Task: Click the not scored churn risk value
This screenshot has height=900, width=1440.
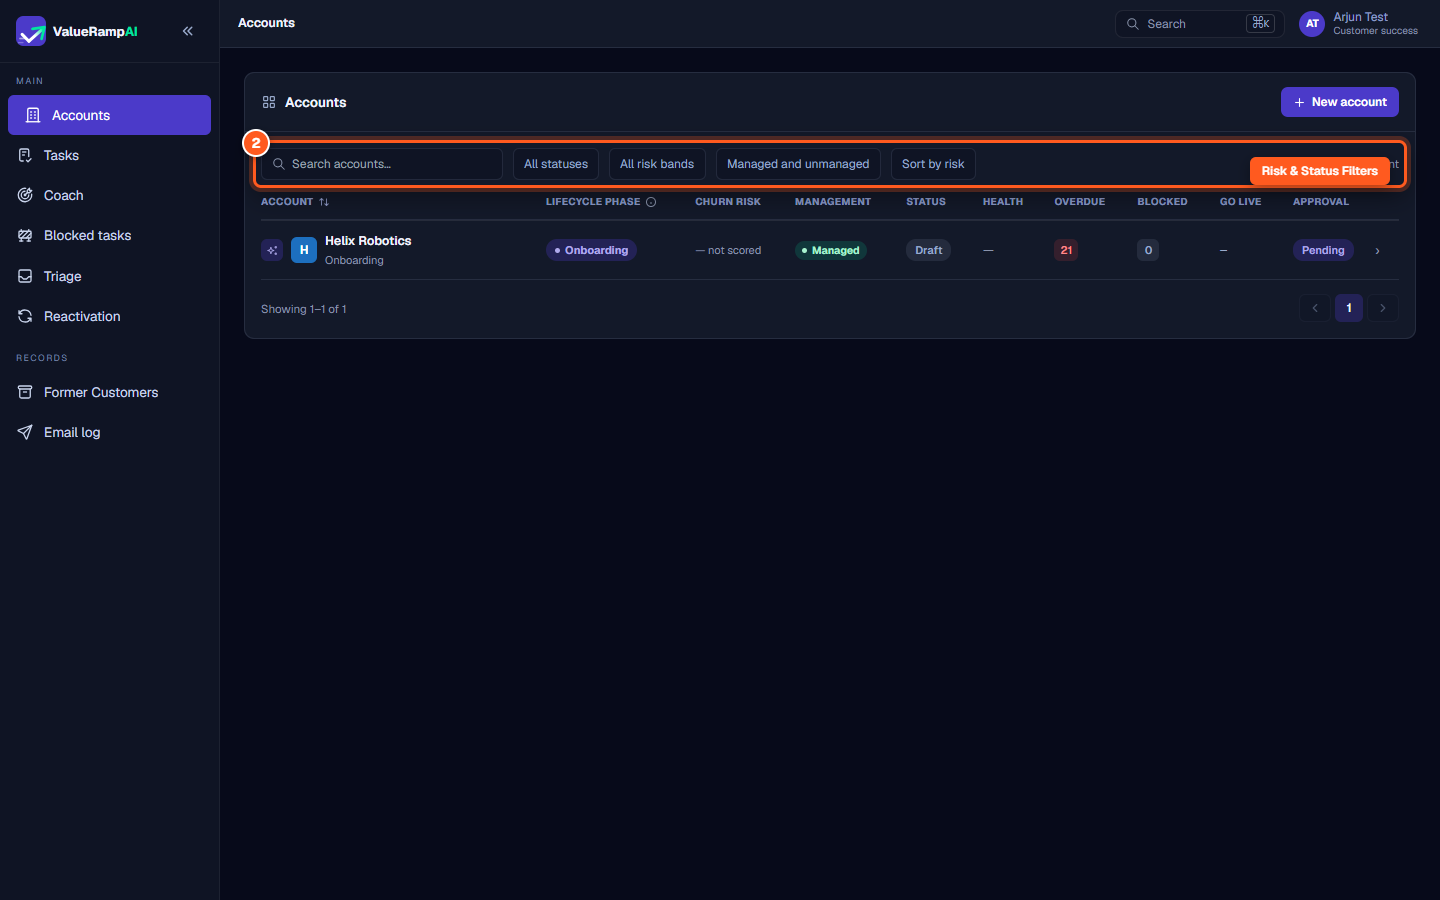Action: [728, 250]
